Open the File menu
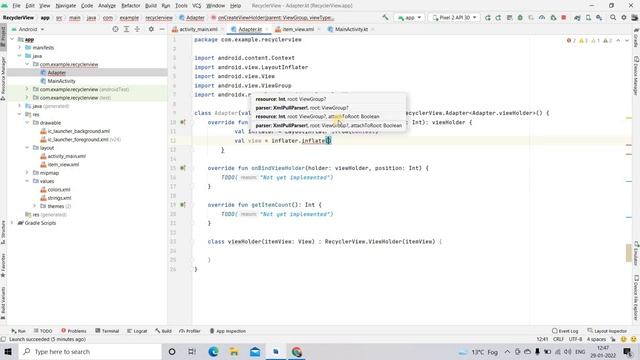The image size is (640, 360). pyautogui.click(x=16, y=6)
